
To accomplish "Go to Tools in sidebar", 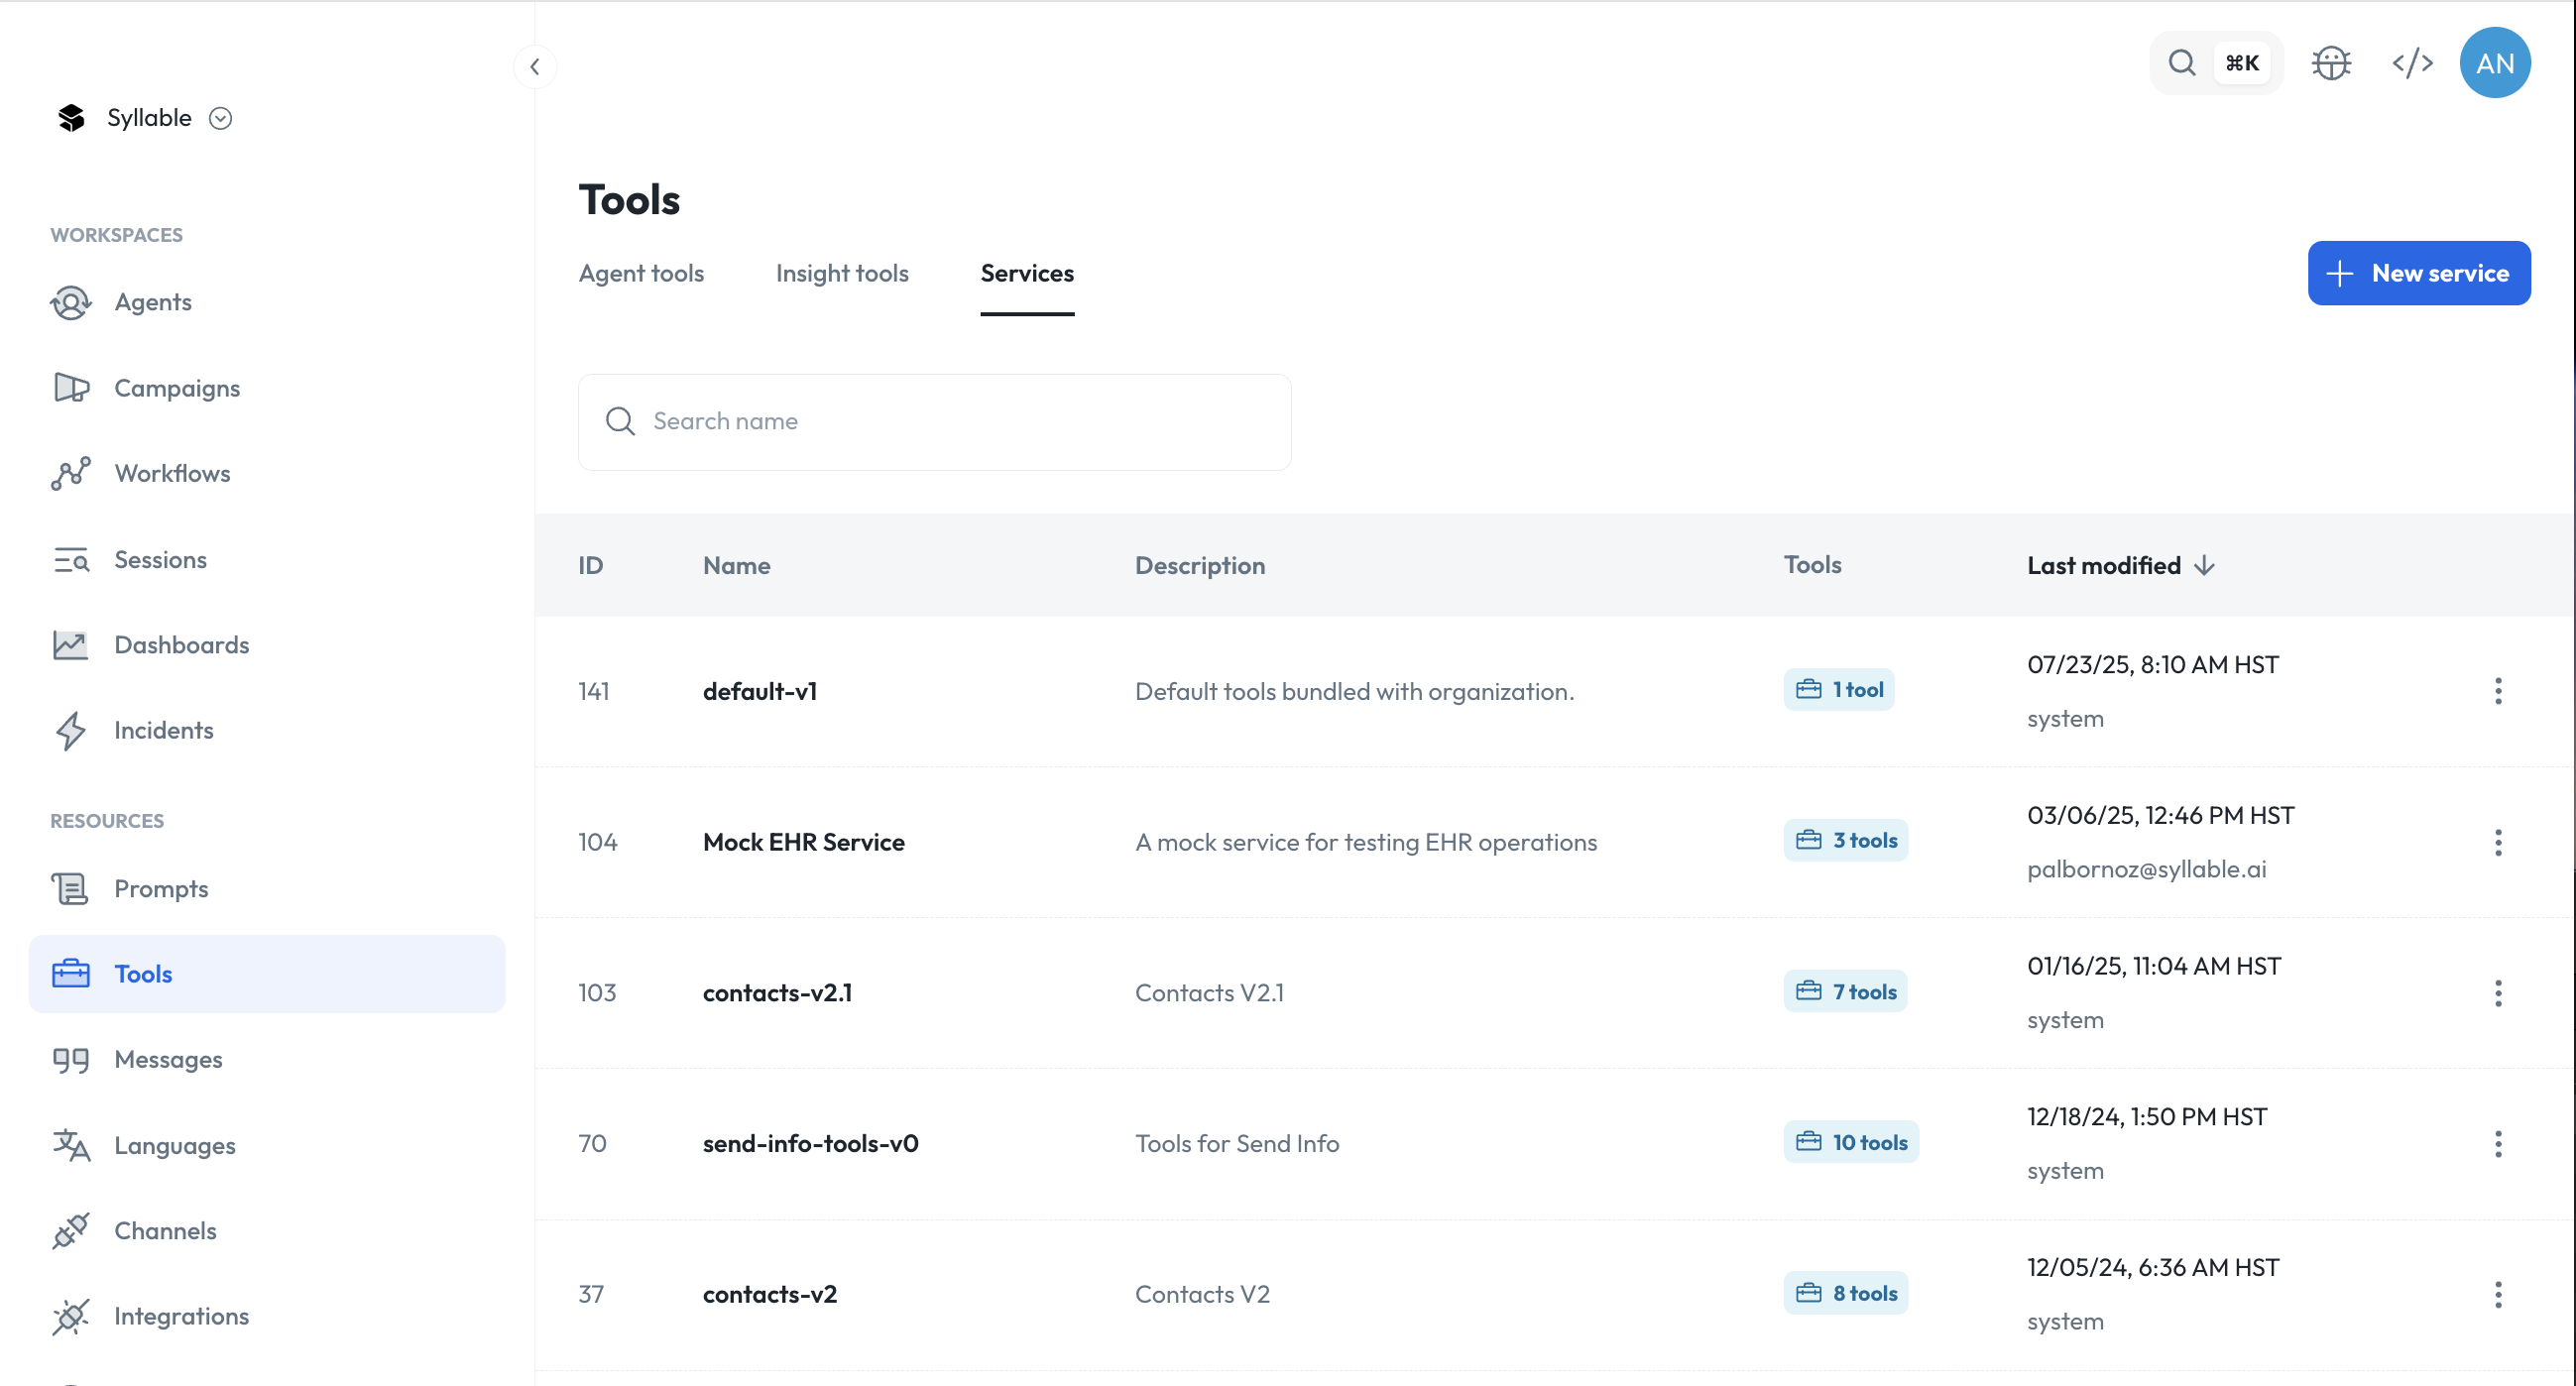I will point(267,974).
